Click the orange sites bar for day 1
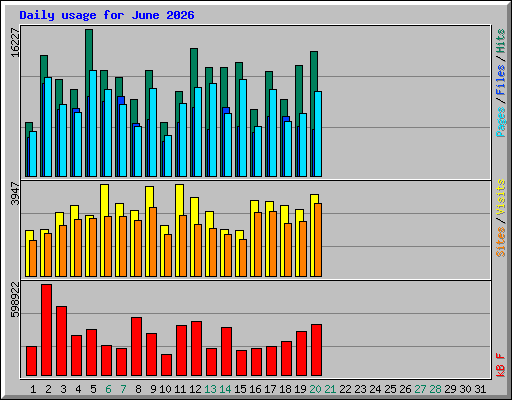 click(x=33, y=258)
